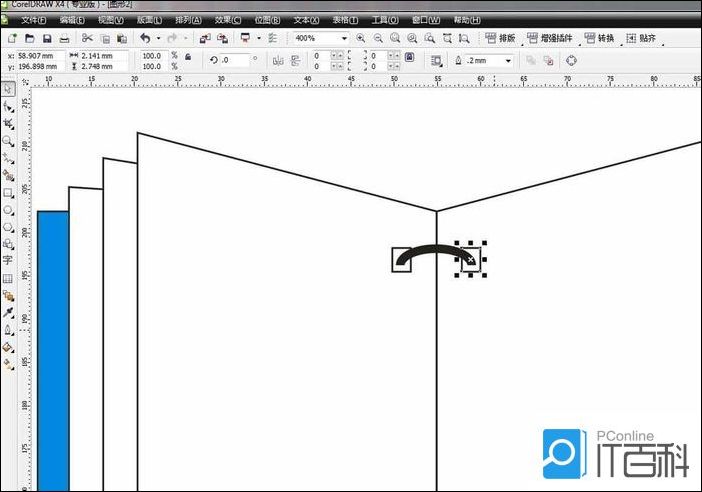Select the Eyedropper tool
The height and width of the screenshot is (492, 702).
click(8, 312)
